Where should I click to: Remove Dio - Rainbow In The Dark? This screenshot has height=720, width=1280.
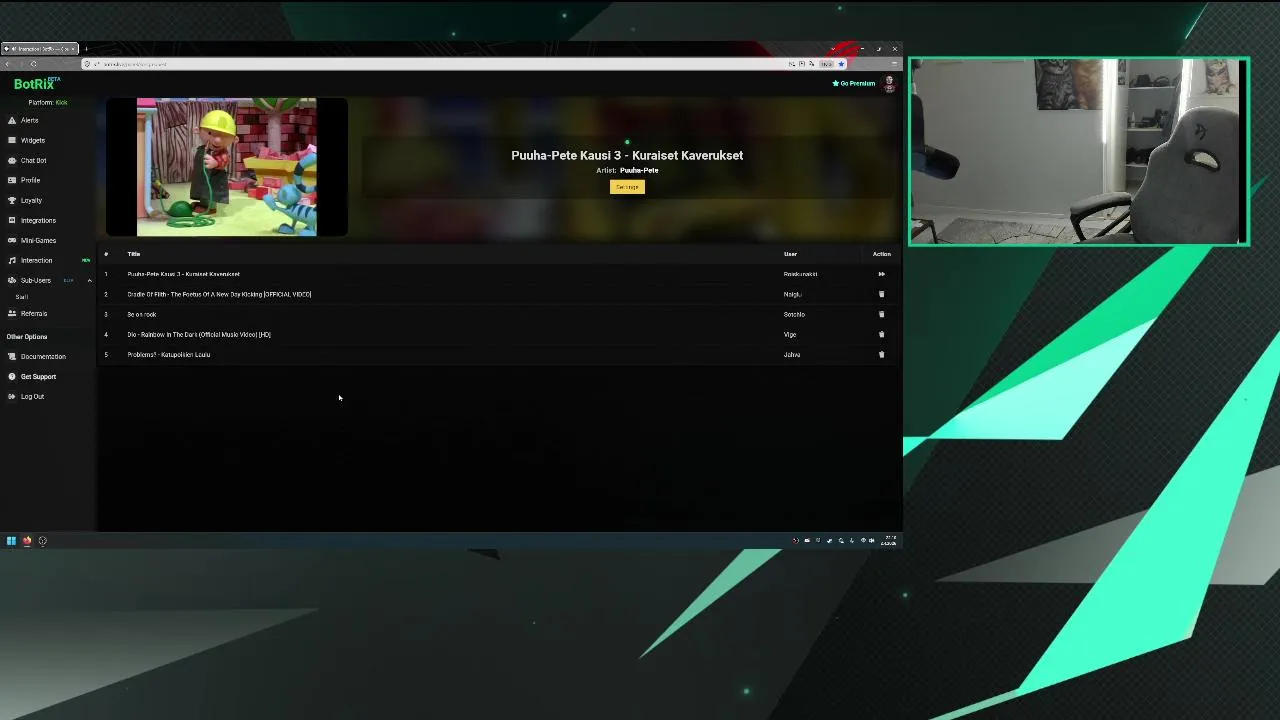point(881,334)
